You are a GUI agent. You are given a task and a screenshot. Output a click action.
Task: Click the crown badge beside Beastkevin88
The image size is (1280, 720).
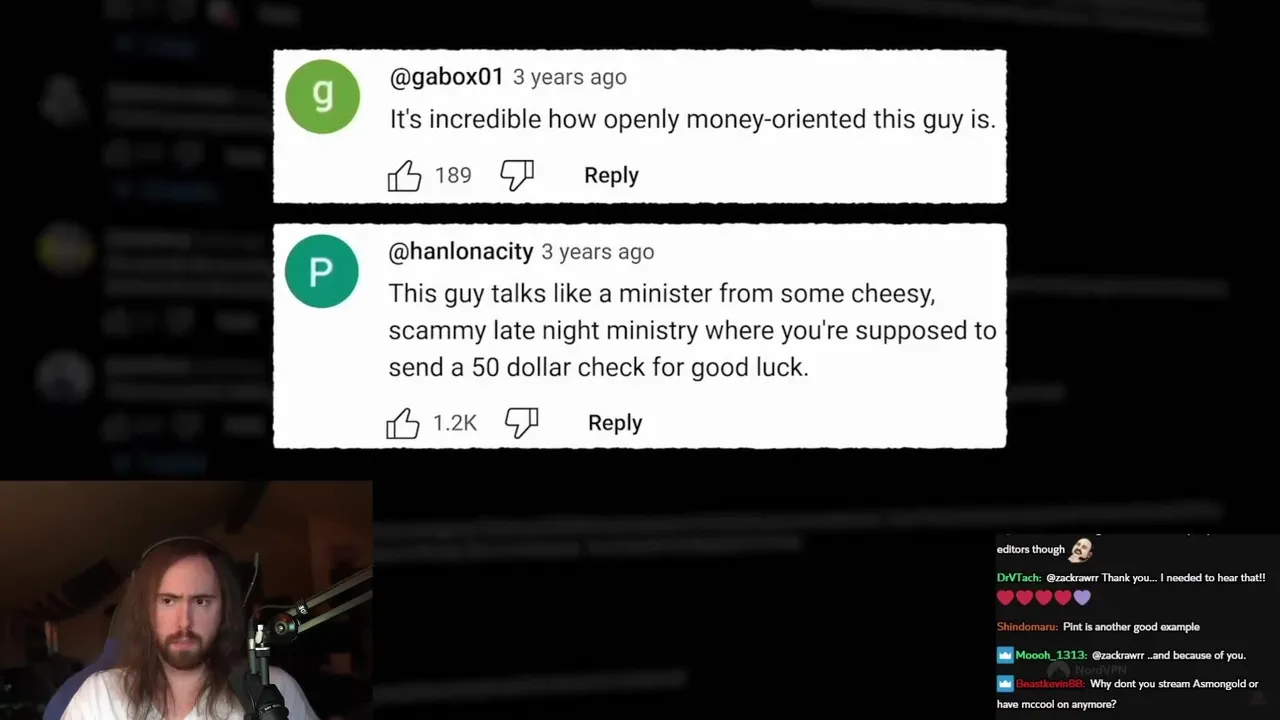(1004, 684)
